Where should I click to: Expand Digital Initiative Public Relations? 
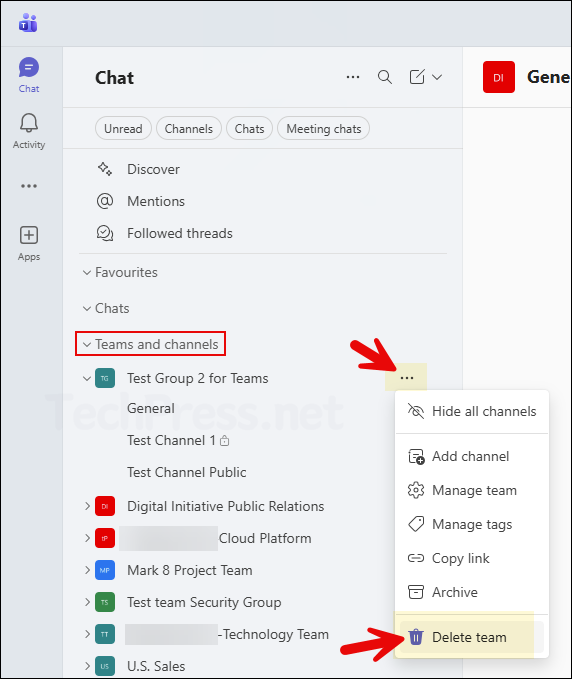pyautogui.click(x=87, y=506)
